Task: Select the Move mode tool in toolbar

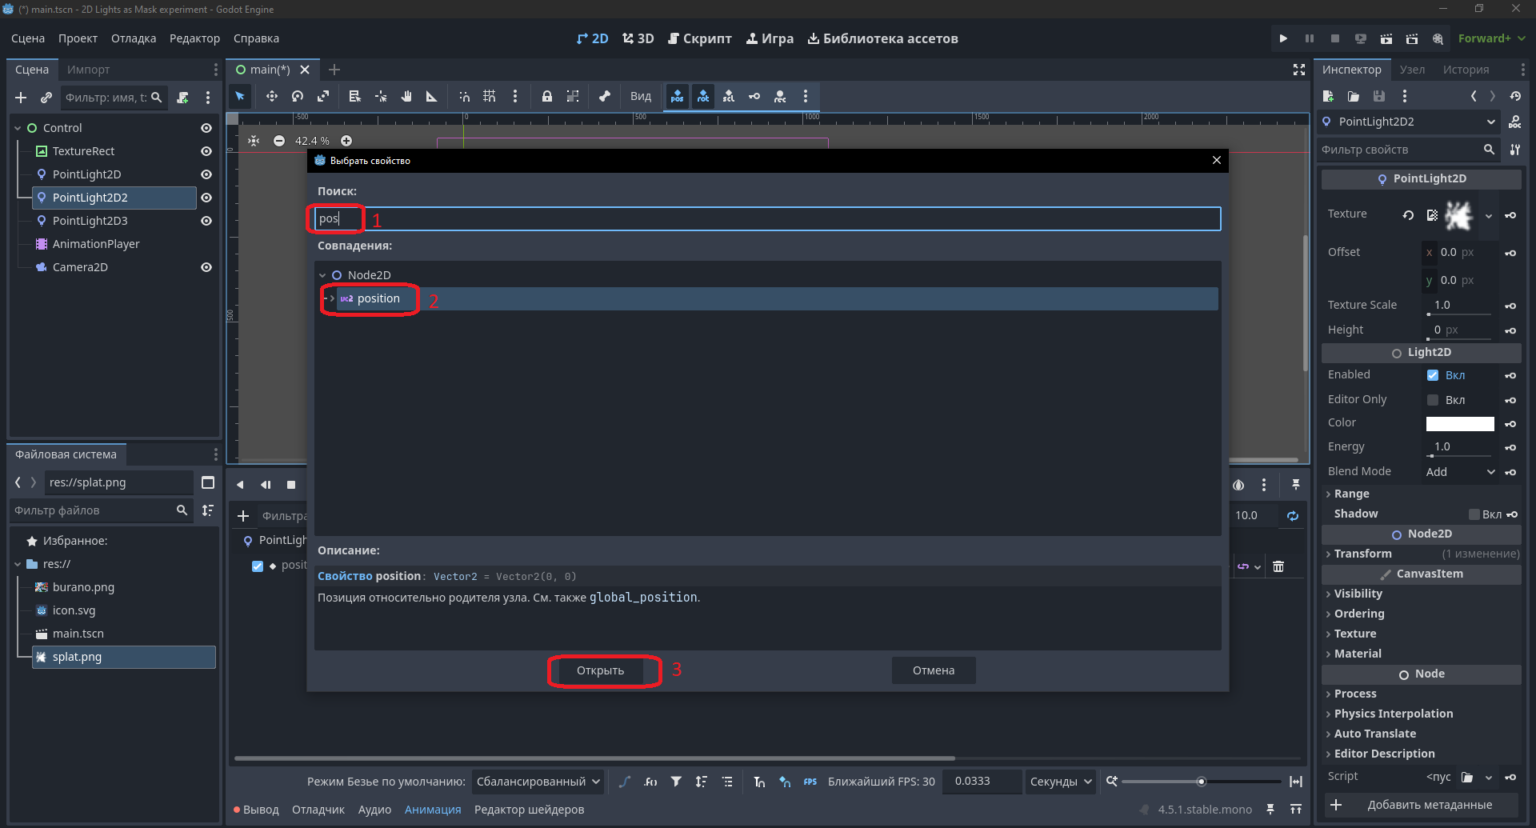Action: pyautogui.click(x=271, y=96)
